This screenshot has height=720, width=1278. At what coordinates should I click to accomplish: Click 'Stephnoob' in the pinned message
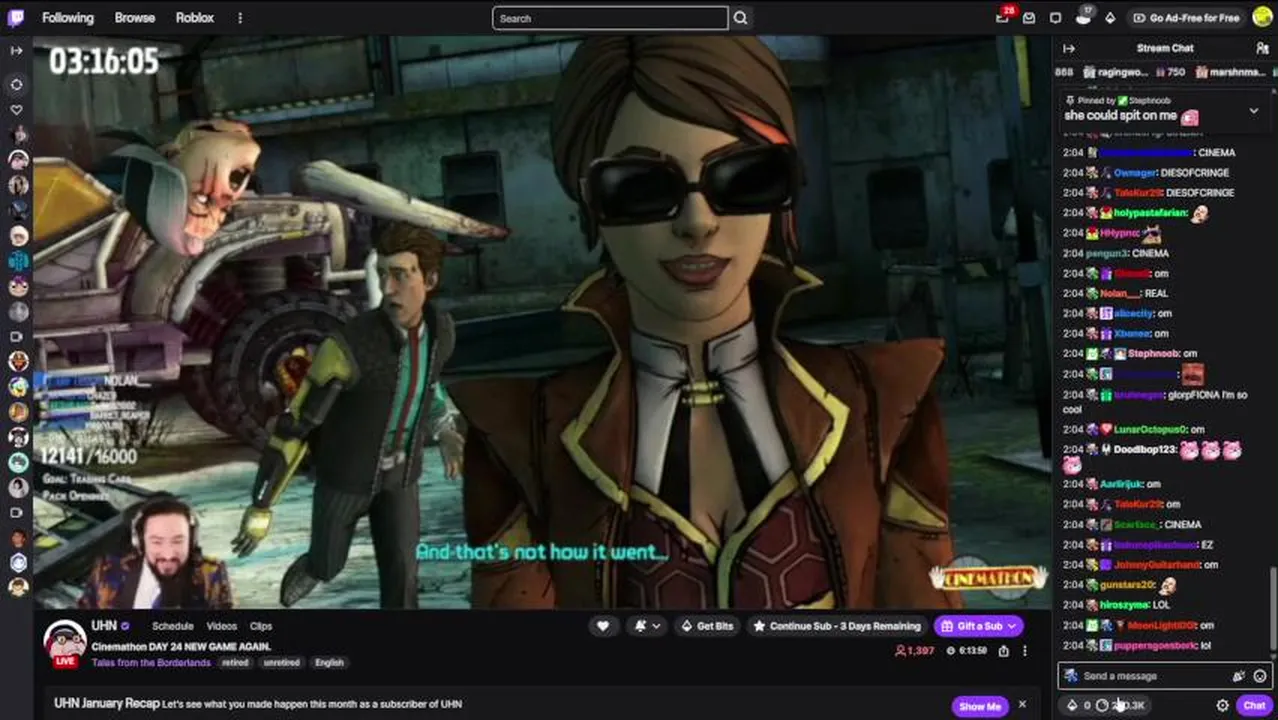point(1150,100)
